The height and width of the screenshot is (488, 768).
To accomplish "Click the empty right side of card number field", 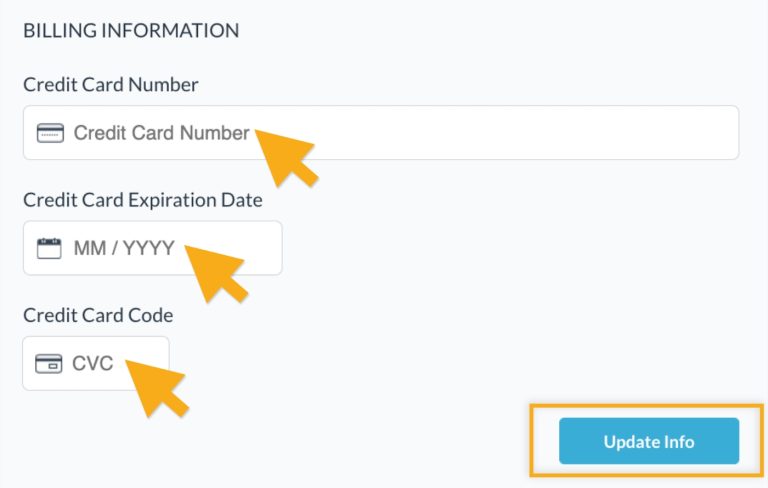I will tap(600, 133).
